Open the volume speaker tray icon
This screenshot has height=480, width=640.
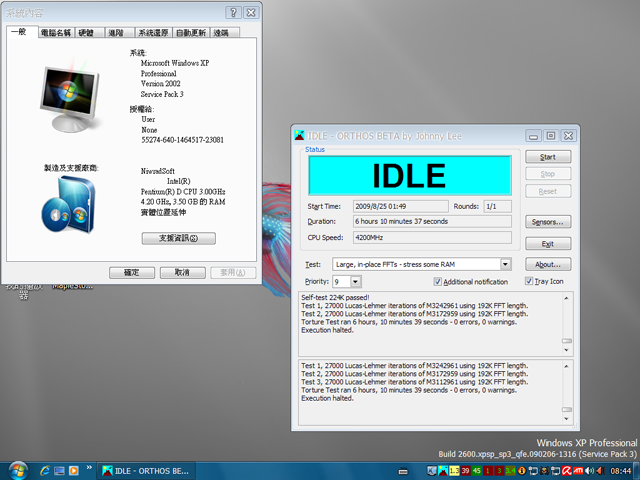[589, 471]
